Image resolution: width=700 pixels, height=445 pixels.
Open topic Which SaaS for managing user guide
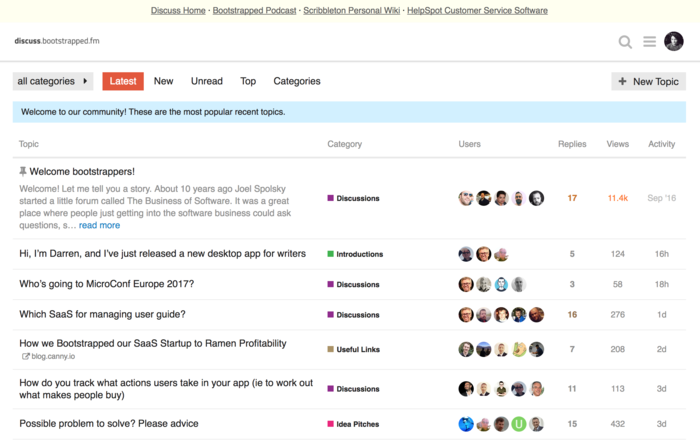[x=102, y=314]
